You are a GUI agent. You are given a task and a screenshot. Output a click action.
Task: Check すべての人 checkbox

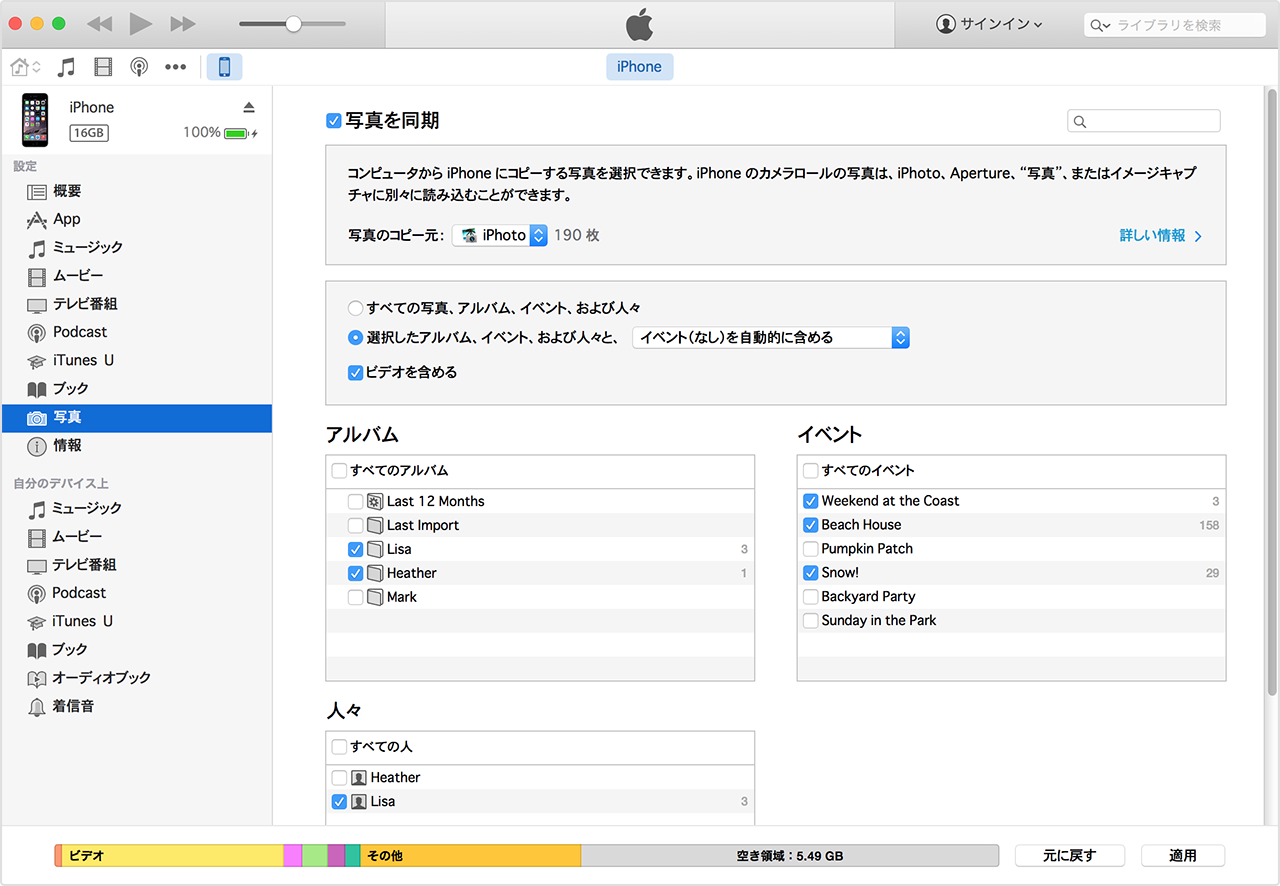[x=339, y=746]
